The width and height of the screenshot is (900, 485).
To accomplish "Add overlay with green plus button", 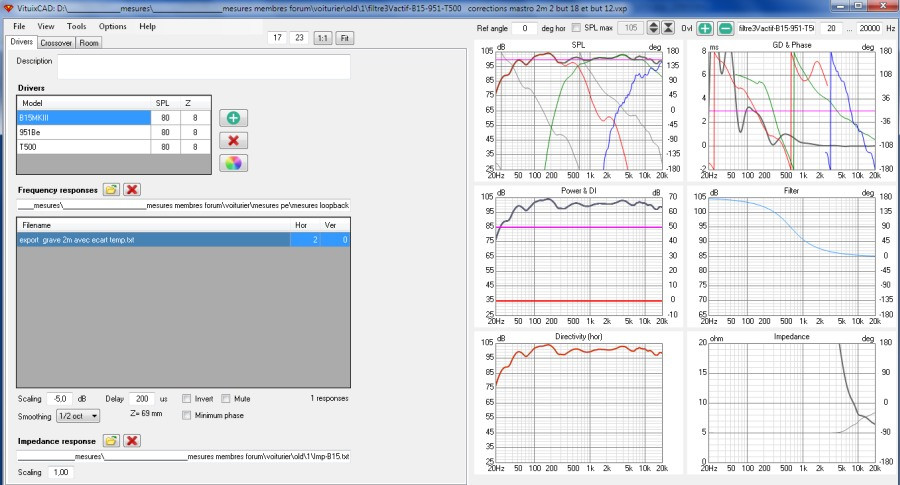I will pyautogui.click(x=705, y=28).
